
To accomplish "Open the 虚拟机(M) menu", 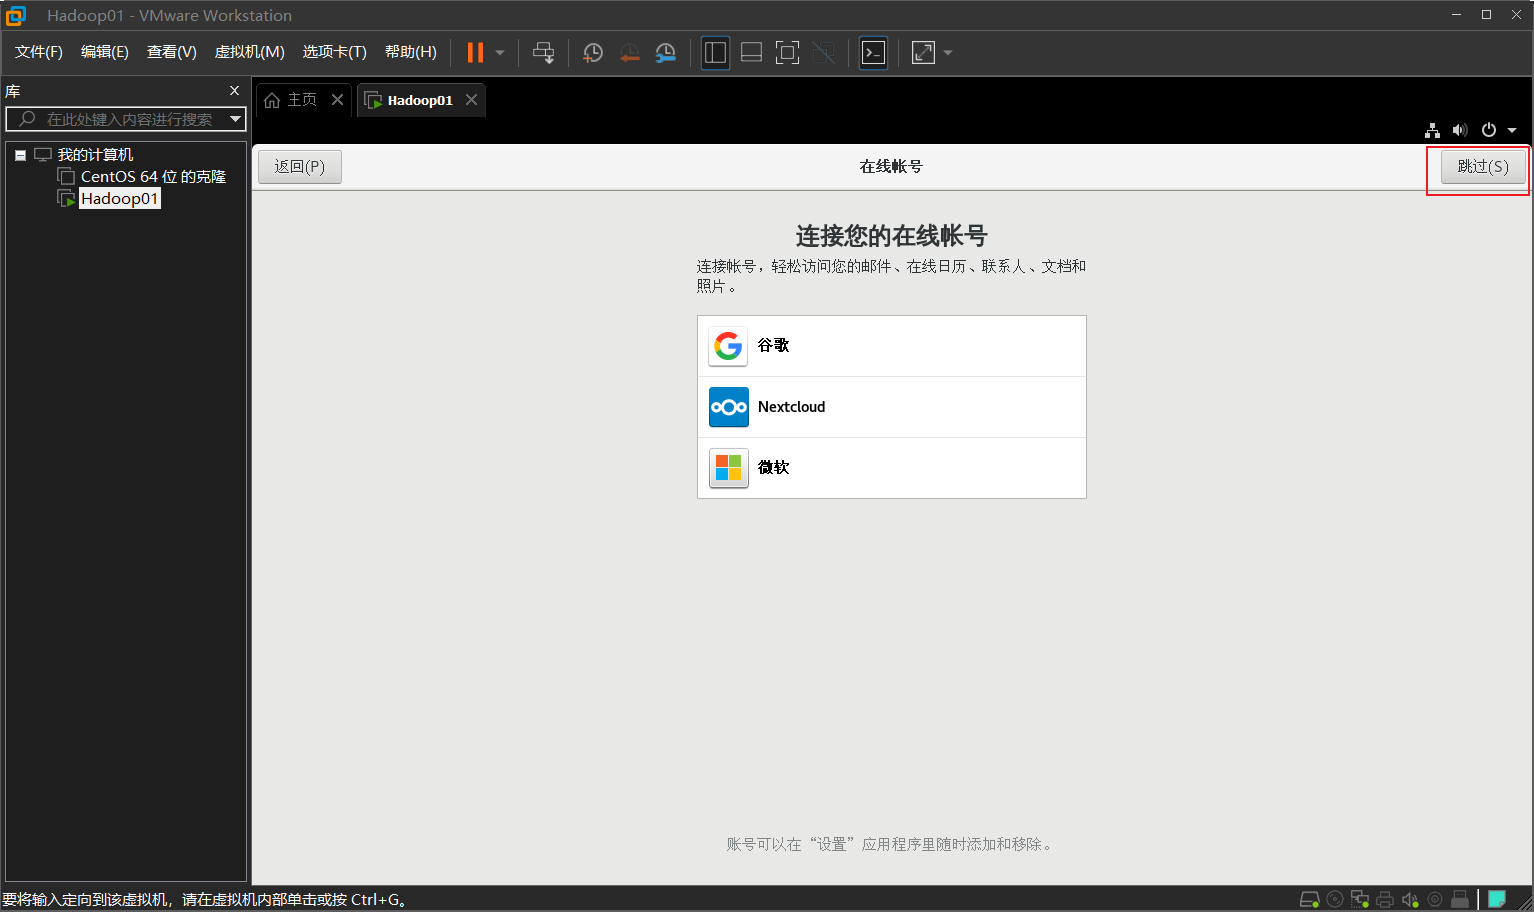I will (x=250, y=52).
